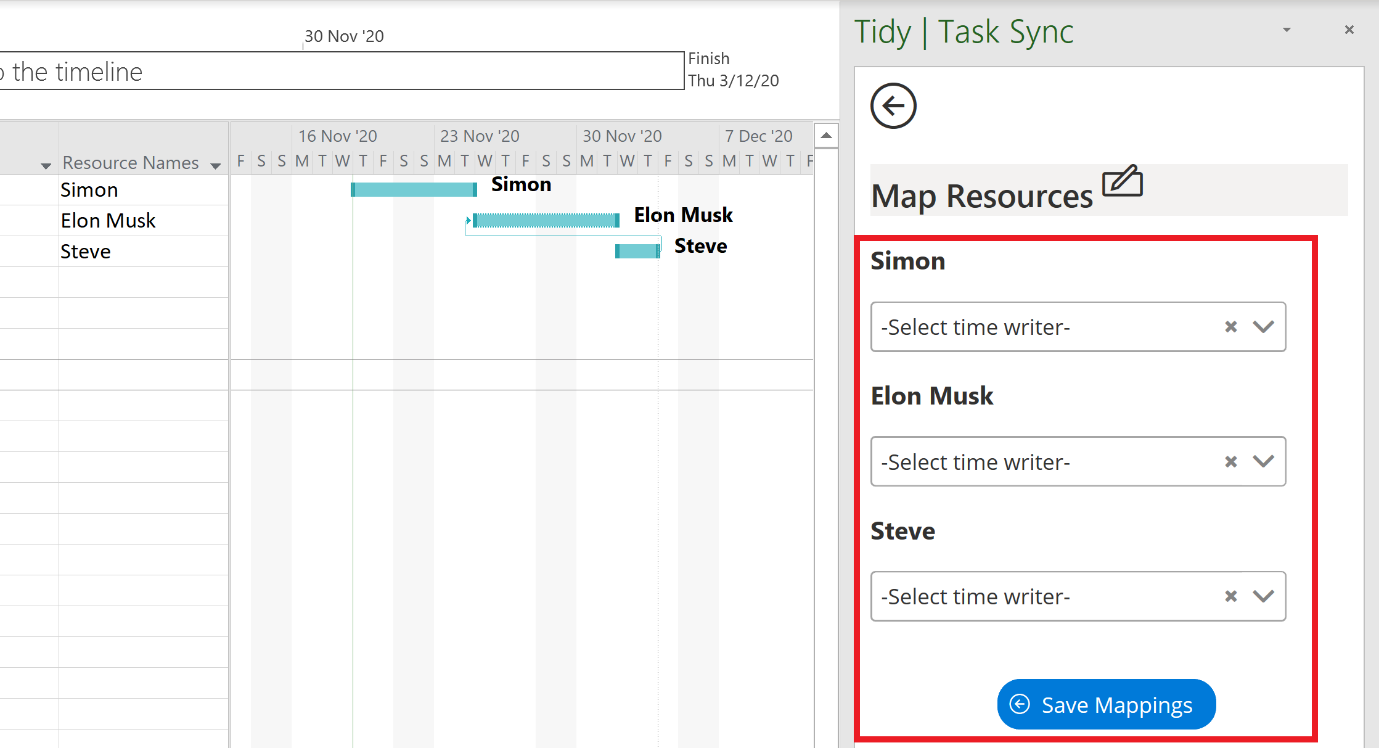Collapse the Task Sync pane with the caret
Screen dimensions: 1379x748
[1285, 30]
